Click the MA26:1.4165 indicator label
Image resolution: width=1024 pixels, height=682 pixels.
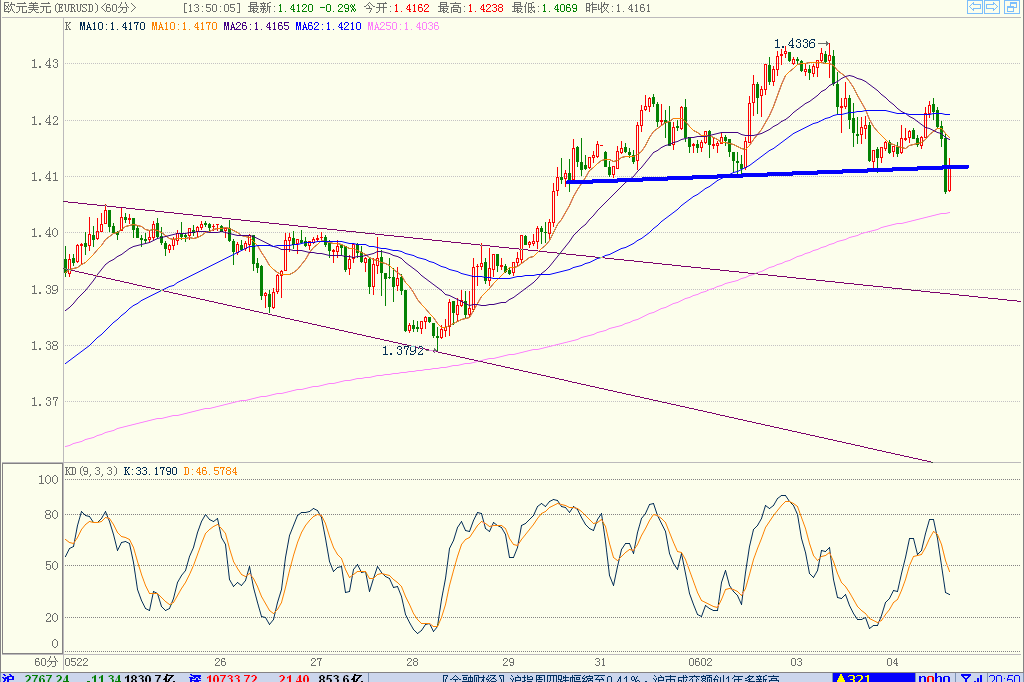point(256,26)
